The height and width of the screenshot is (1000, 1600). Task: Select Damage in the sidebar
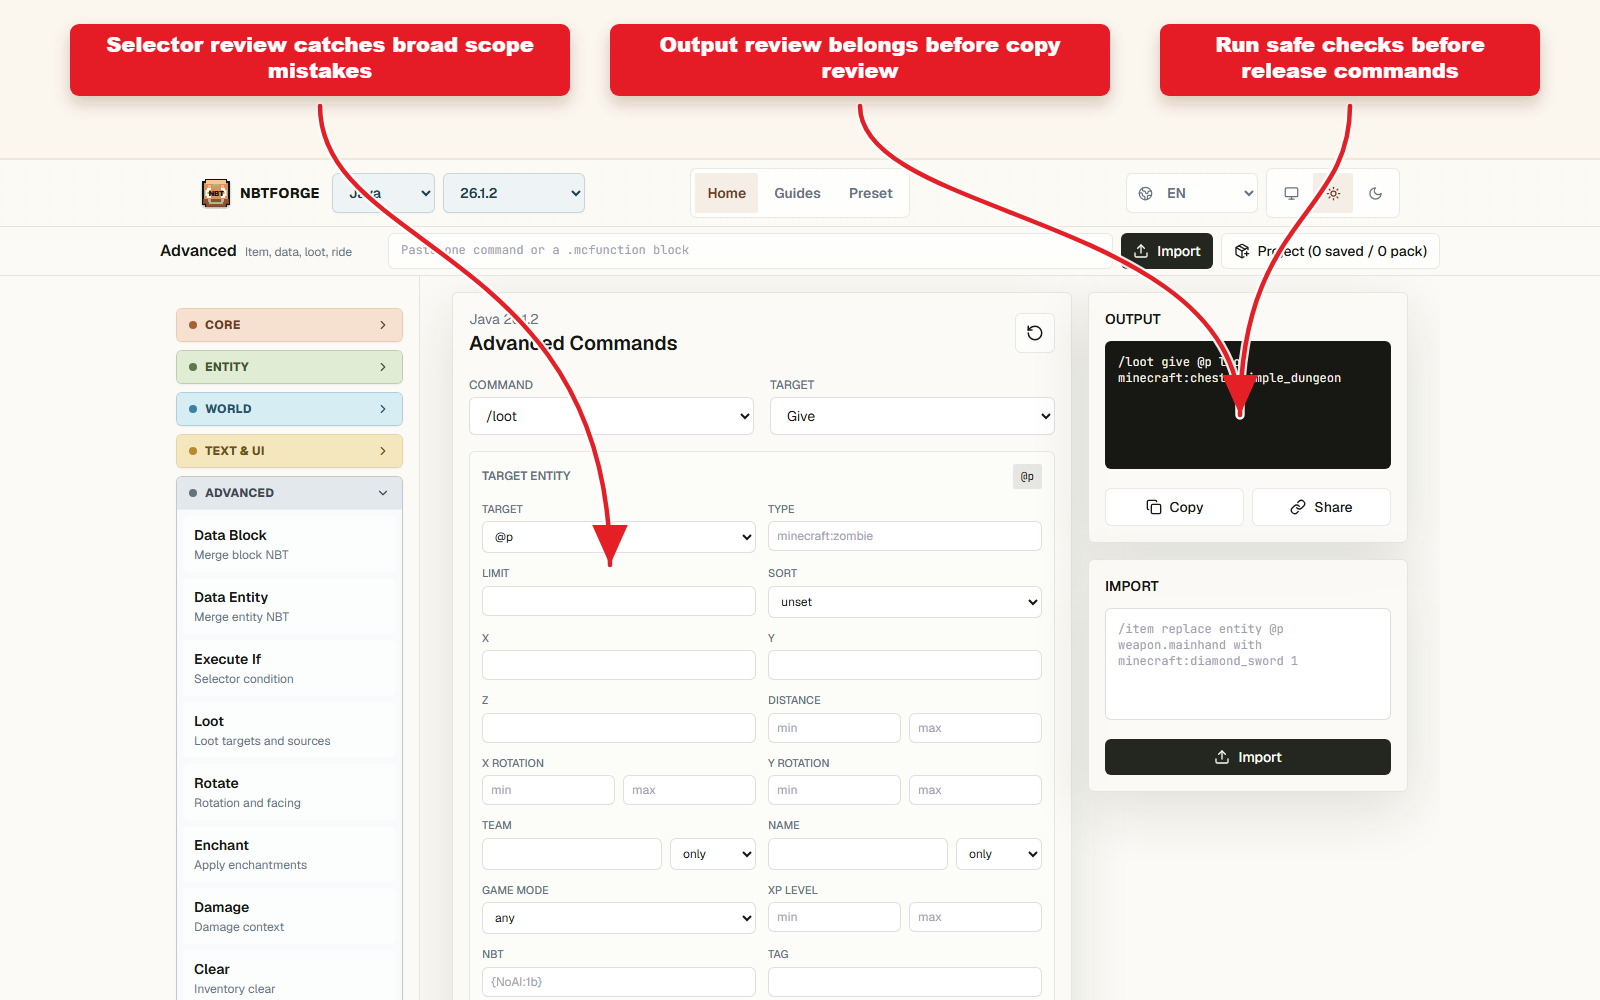coord(289,916)
